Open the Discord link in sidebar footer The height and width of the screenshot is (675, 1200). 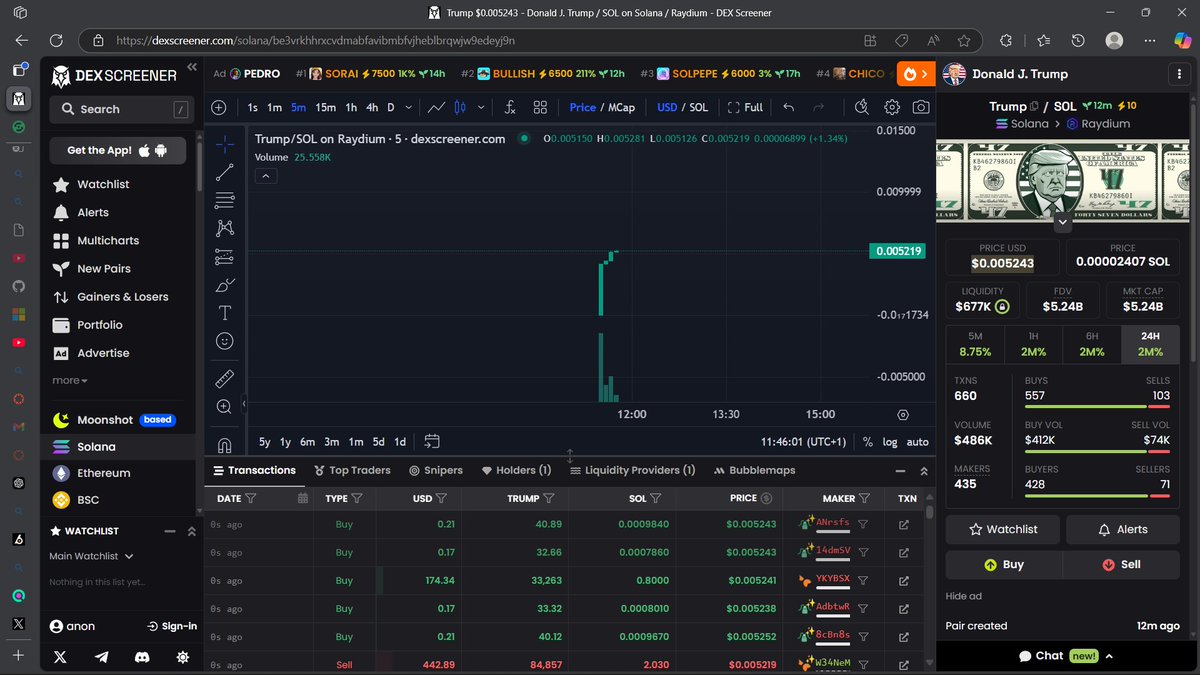(x=142, y=657)
